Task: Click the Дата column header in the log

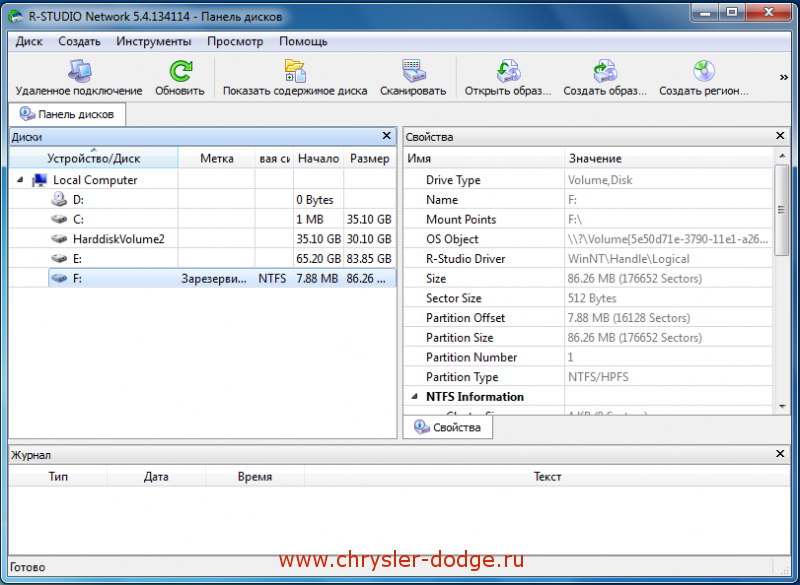Action: 156,476
